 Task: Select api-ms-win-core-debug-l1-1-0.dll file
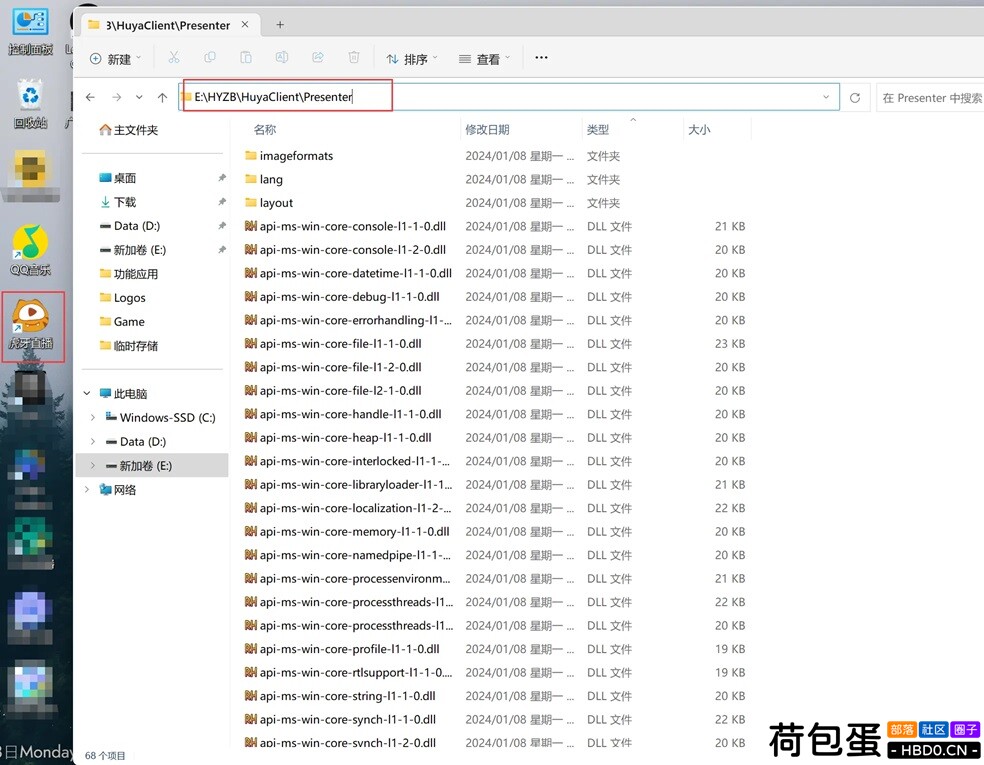[342, 296]
